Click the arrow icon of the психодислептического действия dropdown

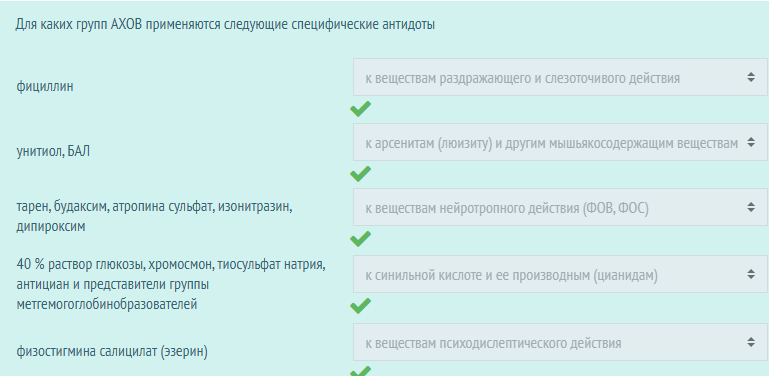751,342
